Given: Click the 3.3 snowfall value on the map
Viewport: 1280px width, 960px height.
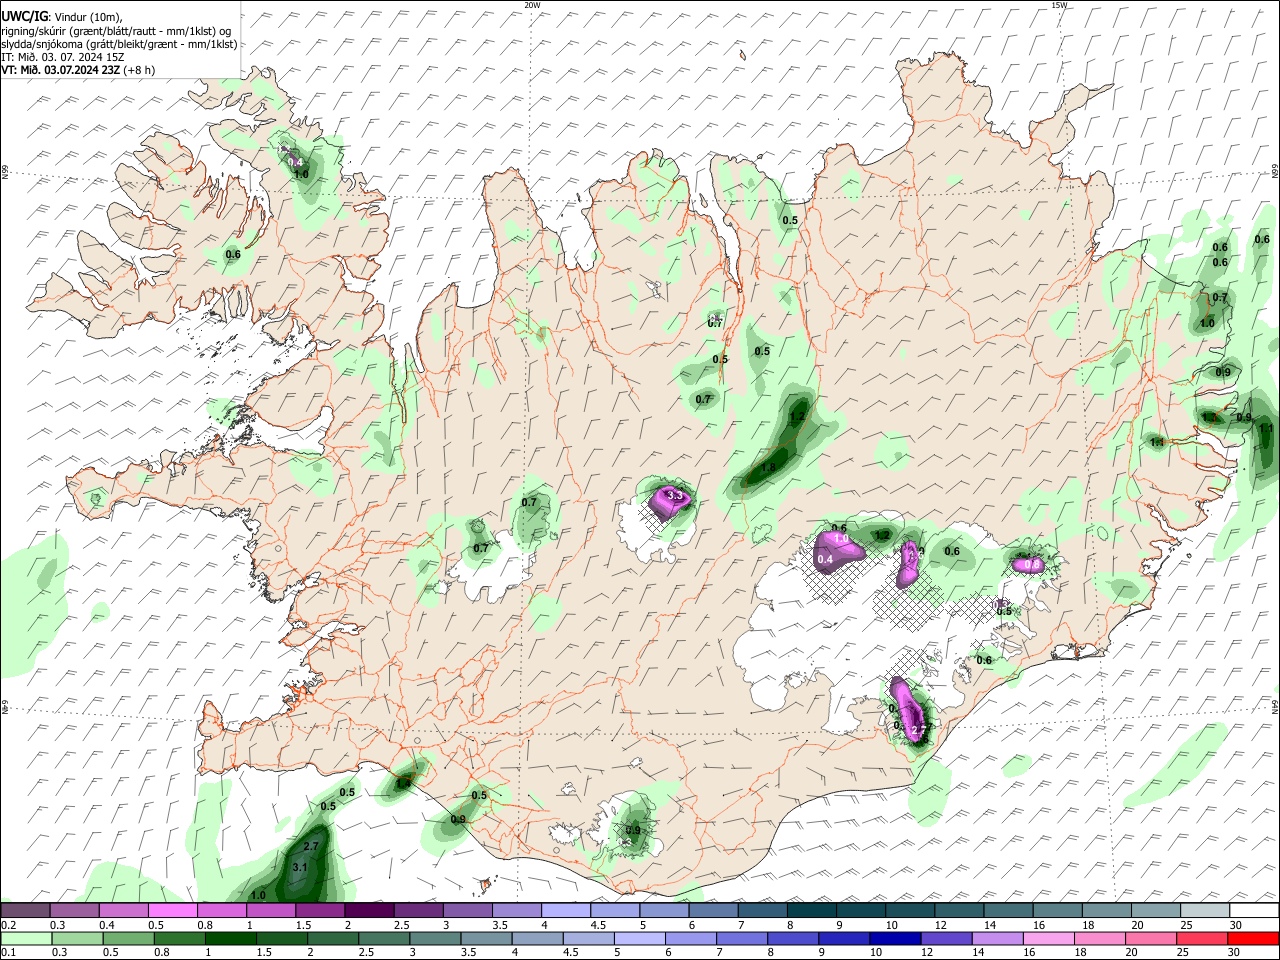Looking at the screenshot, I should click(x=675, y=495).
